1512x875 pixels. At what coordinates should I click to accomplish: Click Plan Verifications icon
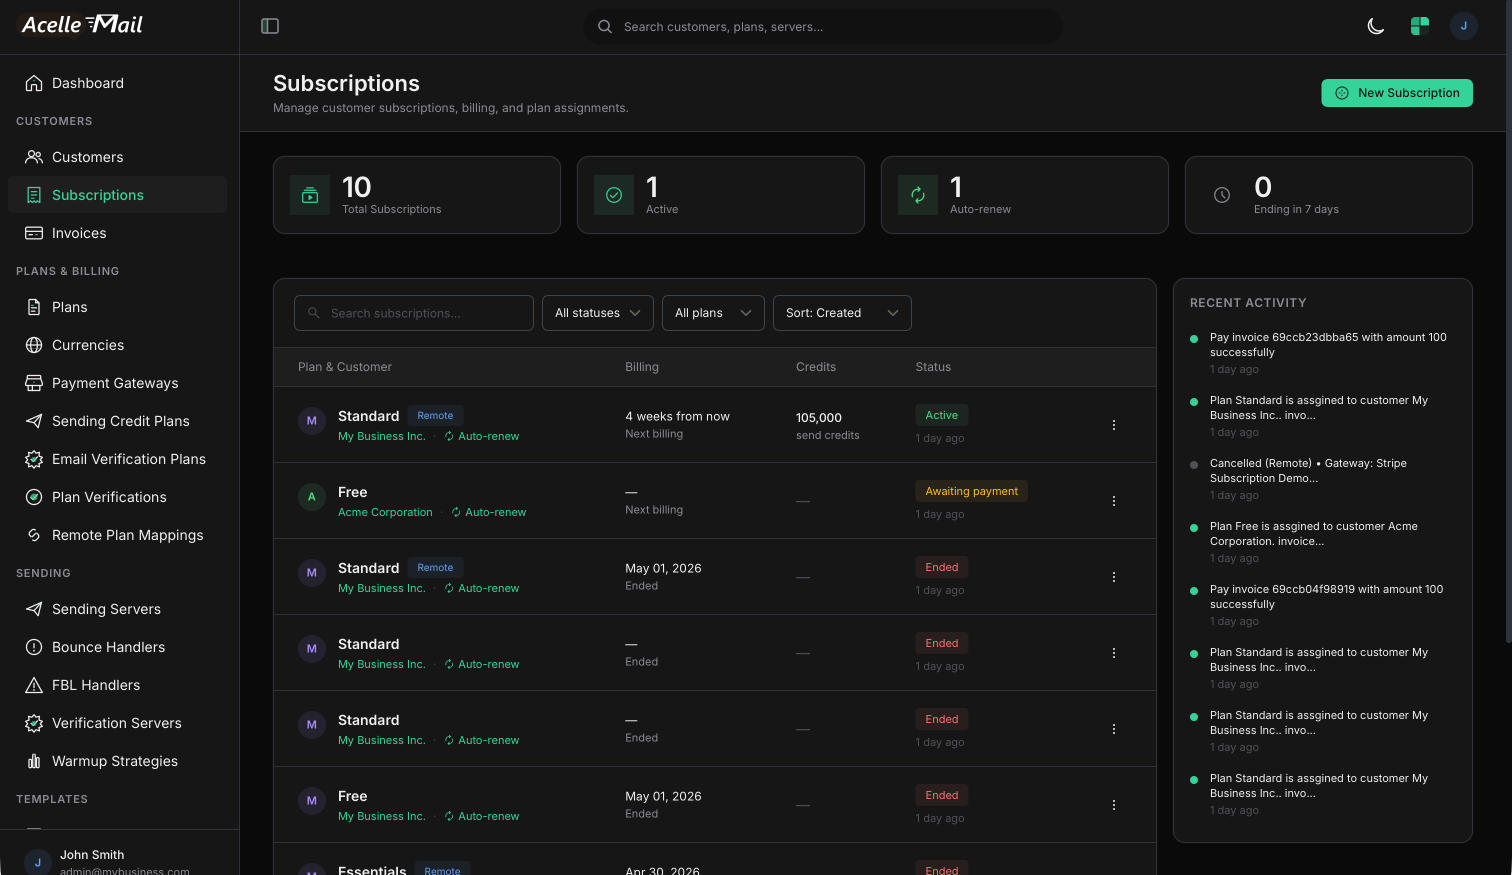34,497
